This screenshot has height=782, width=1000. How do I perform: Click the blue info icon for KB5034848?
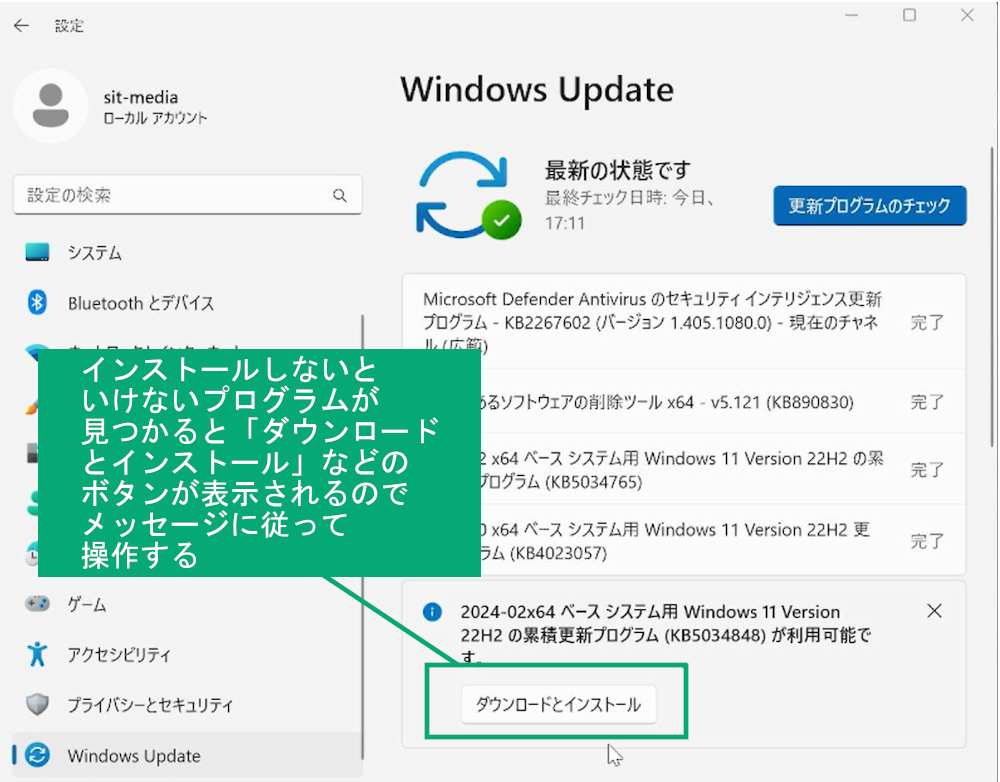click(x=432, y=612)
